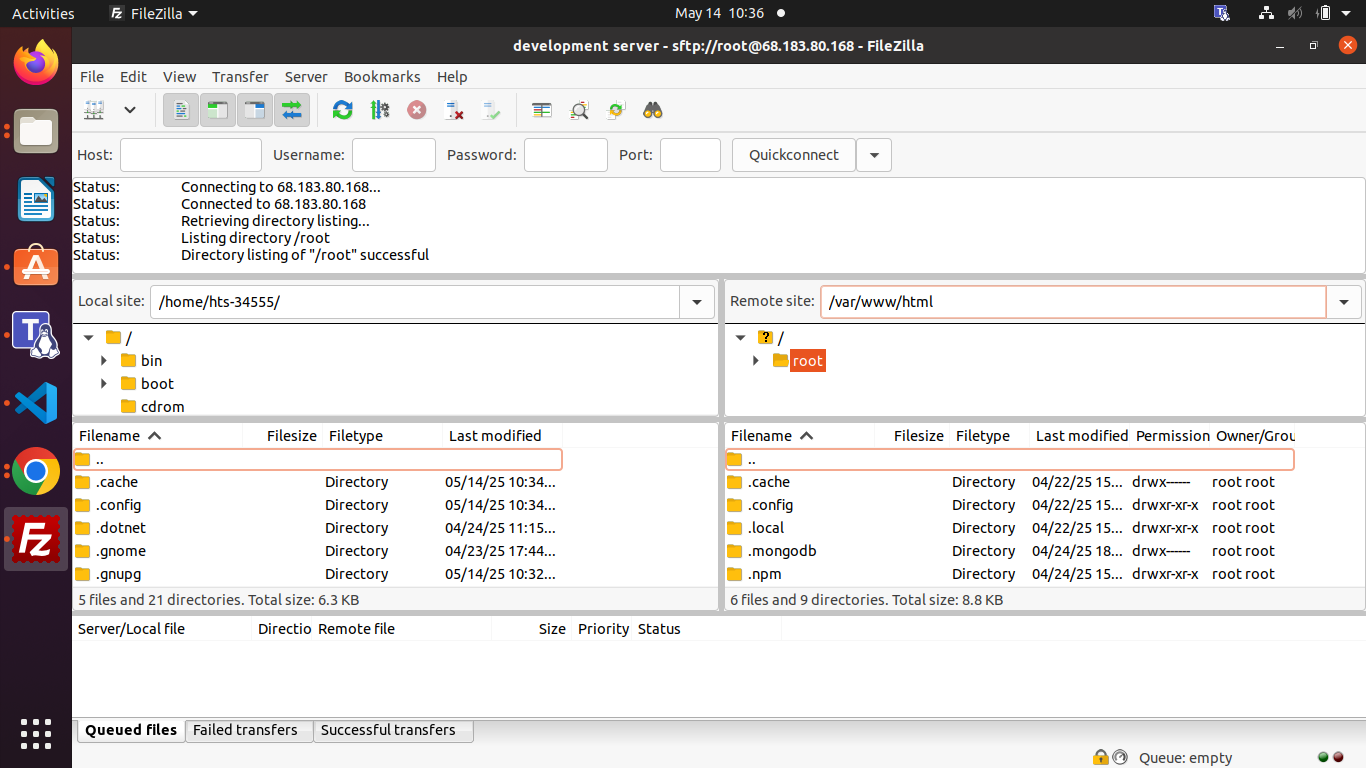Expand local 'boot' folder node
The width and height of the screenshot is (1366, 768).
coord(104,384)
